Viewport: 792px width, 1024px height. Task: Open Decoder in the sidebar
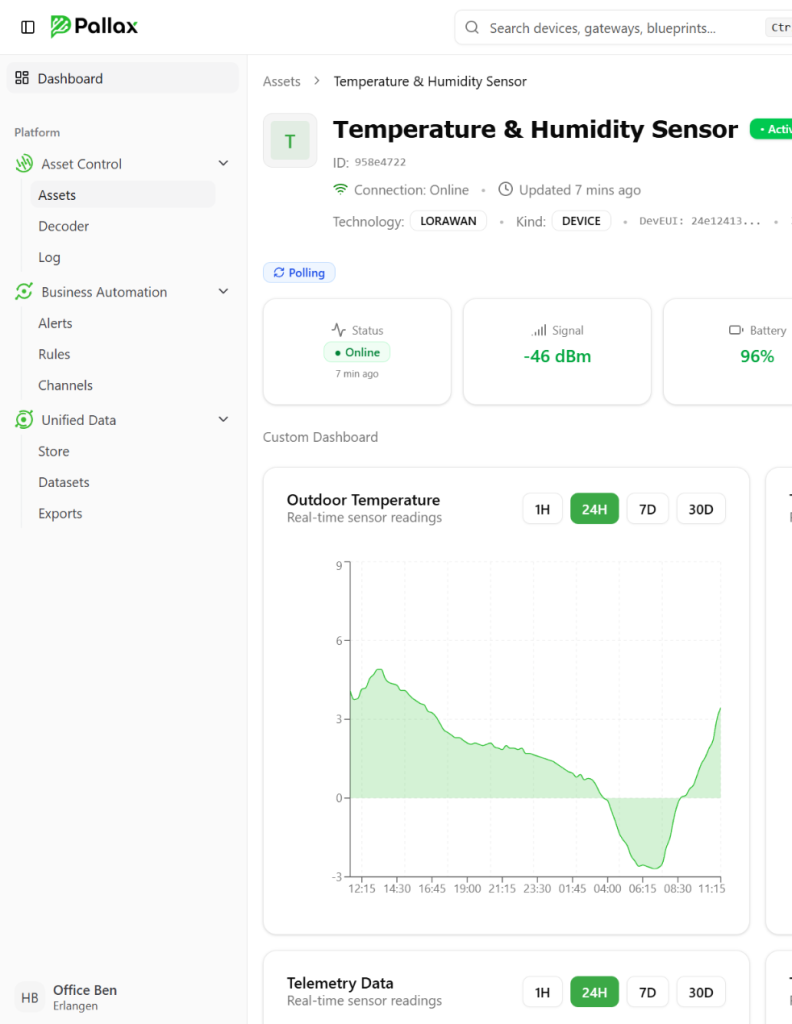(64, 226)
